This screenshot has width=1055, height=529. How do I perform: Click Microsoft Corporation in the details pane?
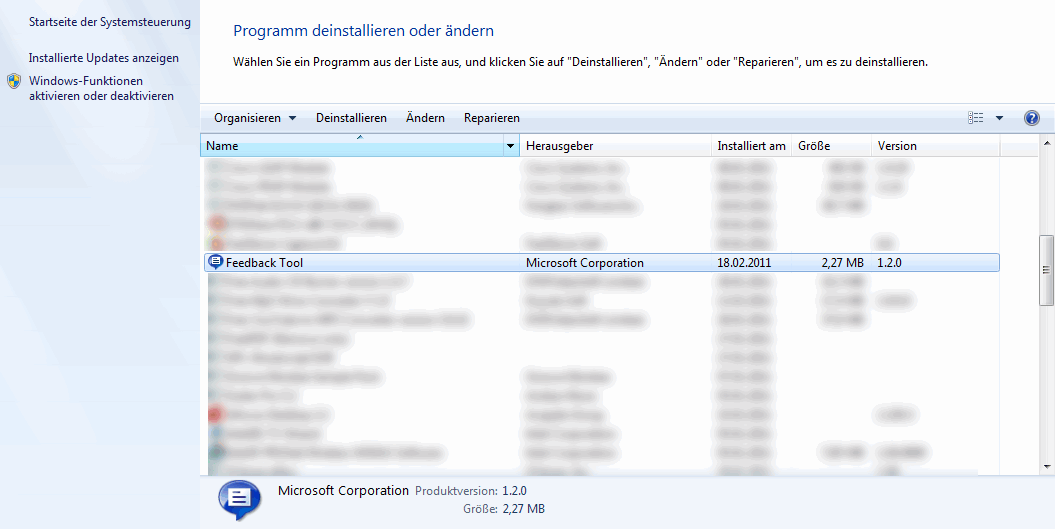343,491
